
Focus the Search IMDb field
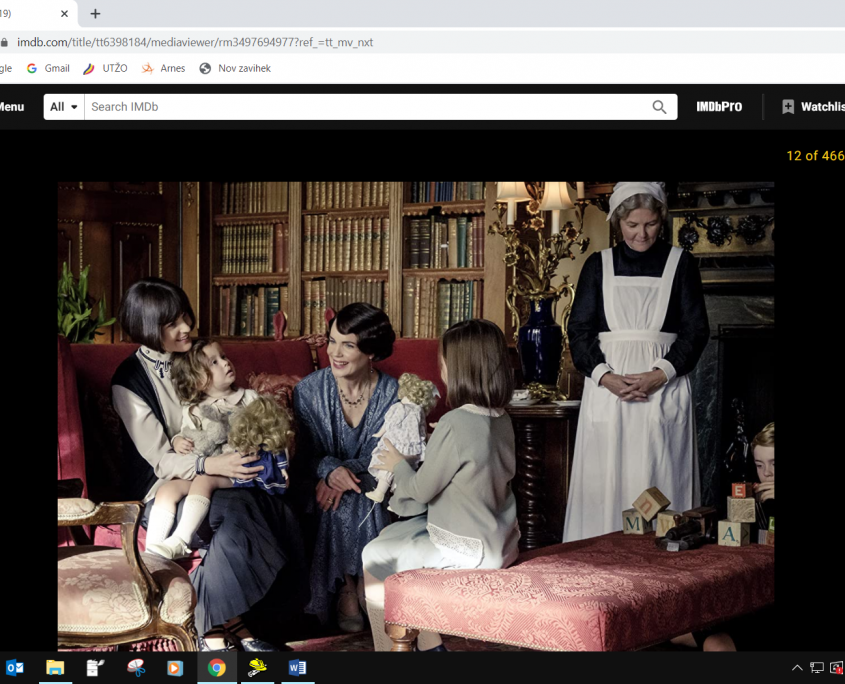pyautogui.click(x=368, y=107)
